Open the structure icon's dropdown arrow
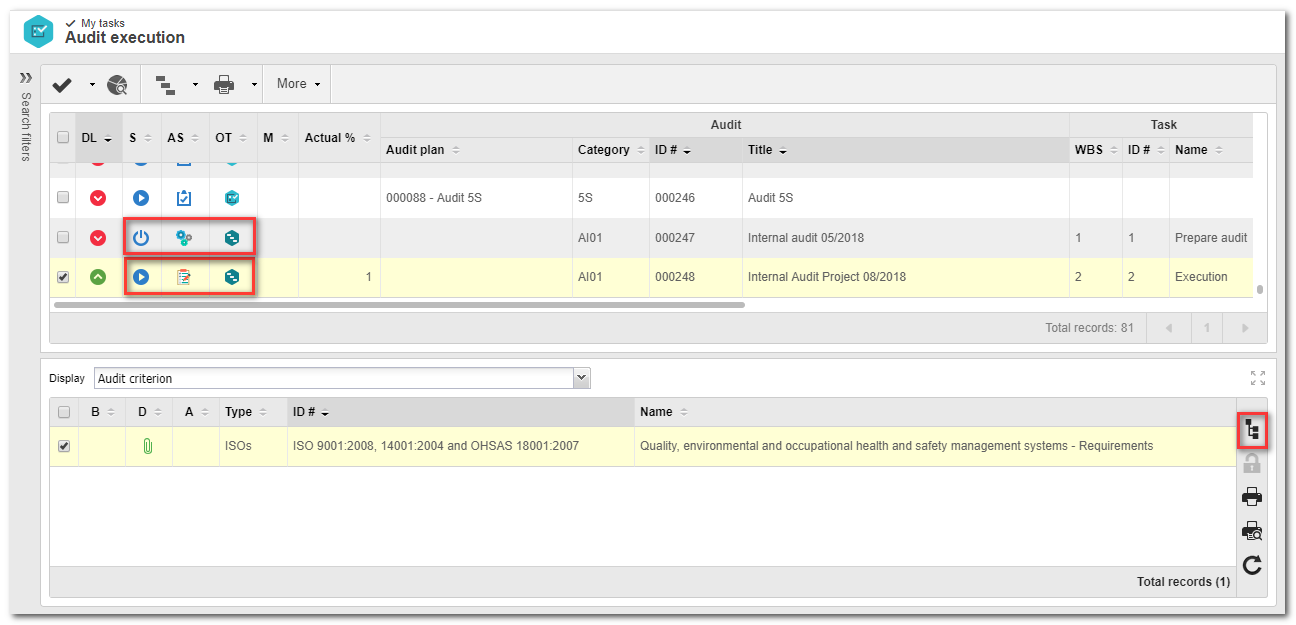 [x=195, y=85]
